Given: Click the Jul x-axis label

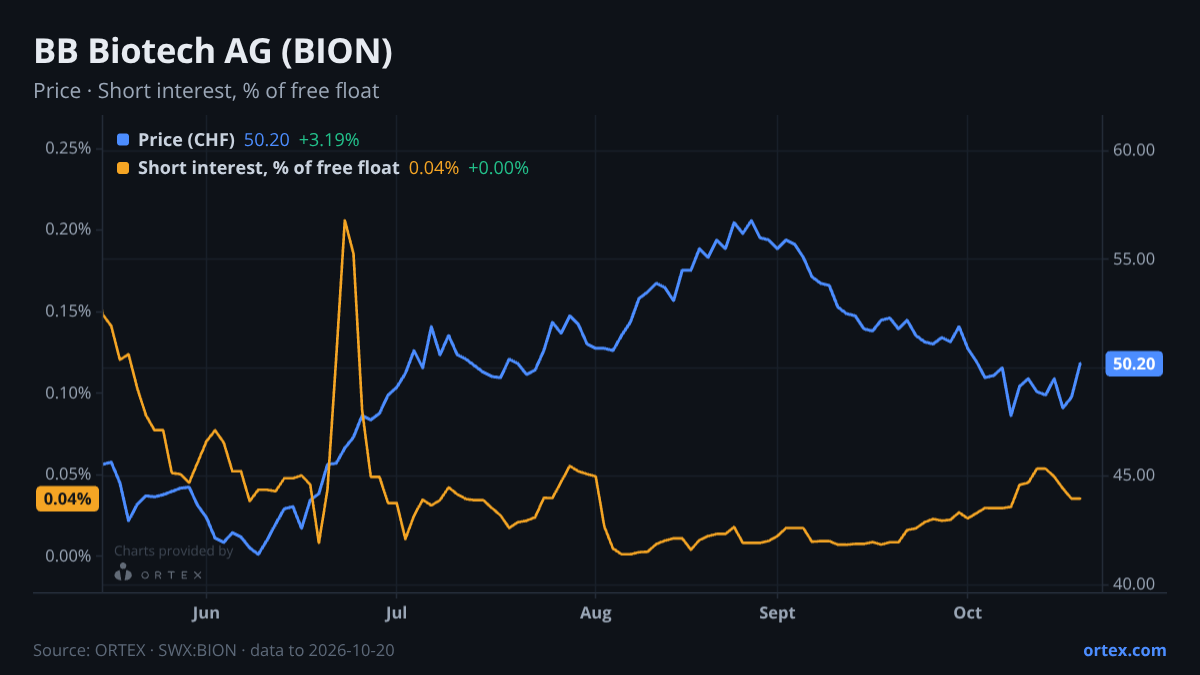Looking at the screenshot, I should [397, 613].
